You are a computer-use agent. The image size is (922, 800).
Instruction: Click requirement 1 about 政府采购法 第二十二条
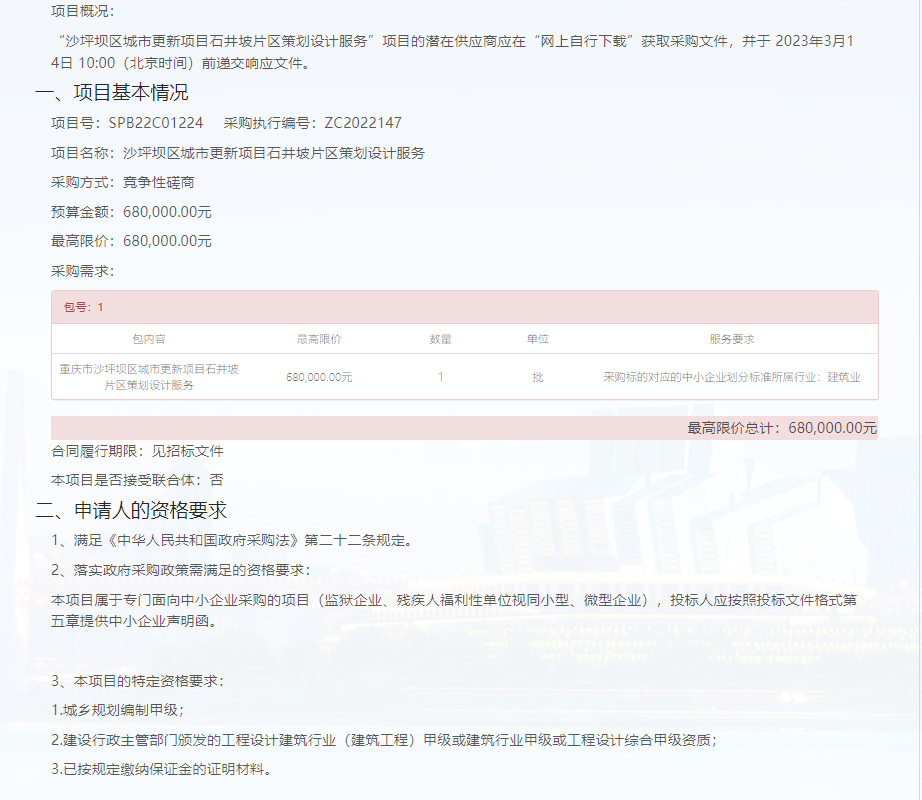click(233, 540)
